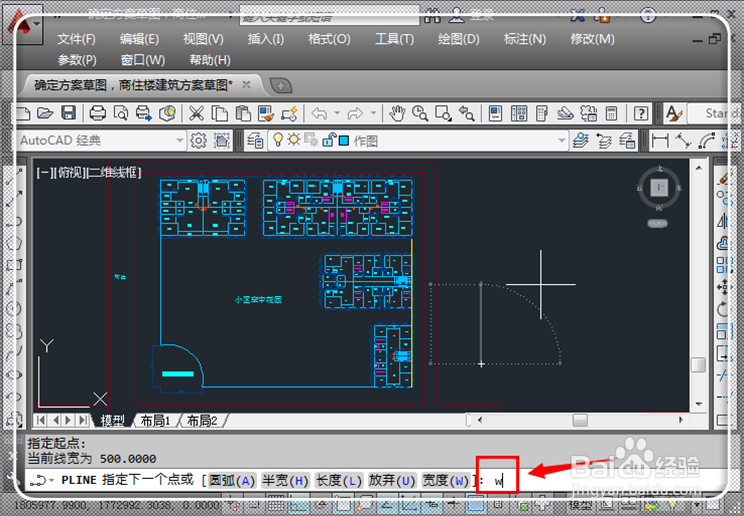Viewport: 744px width, 516px height.
Task: Open the 视图(V) menu
Action: (203, 39)
